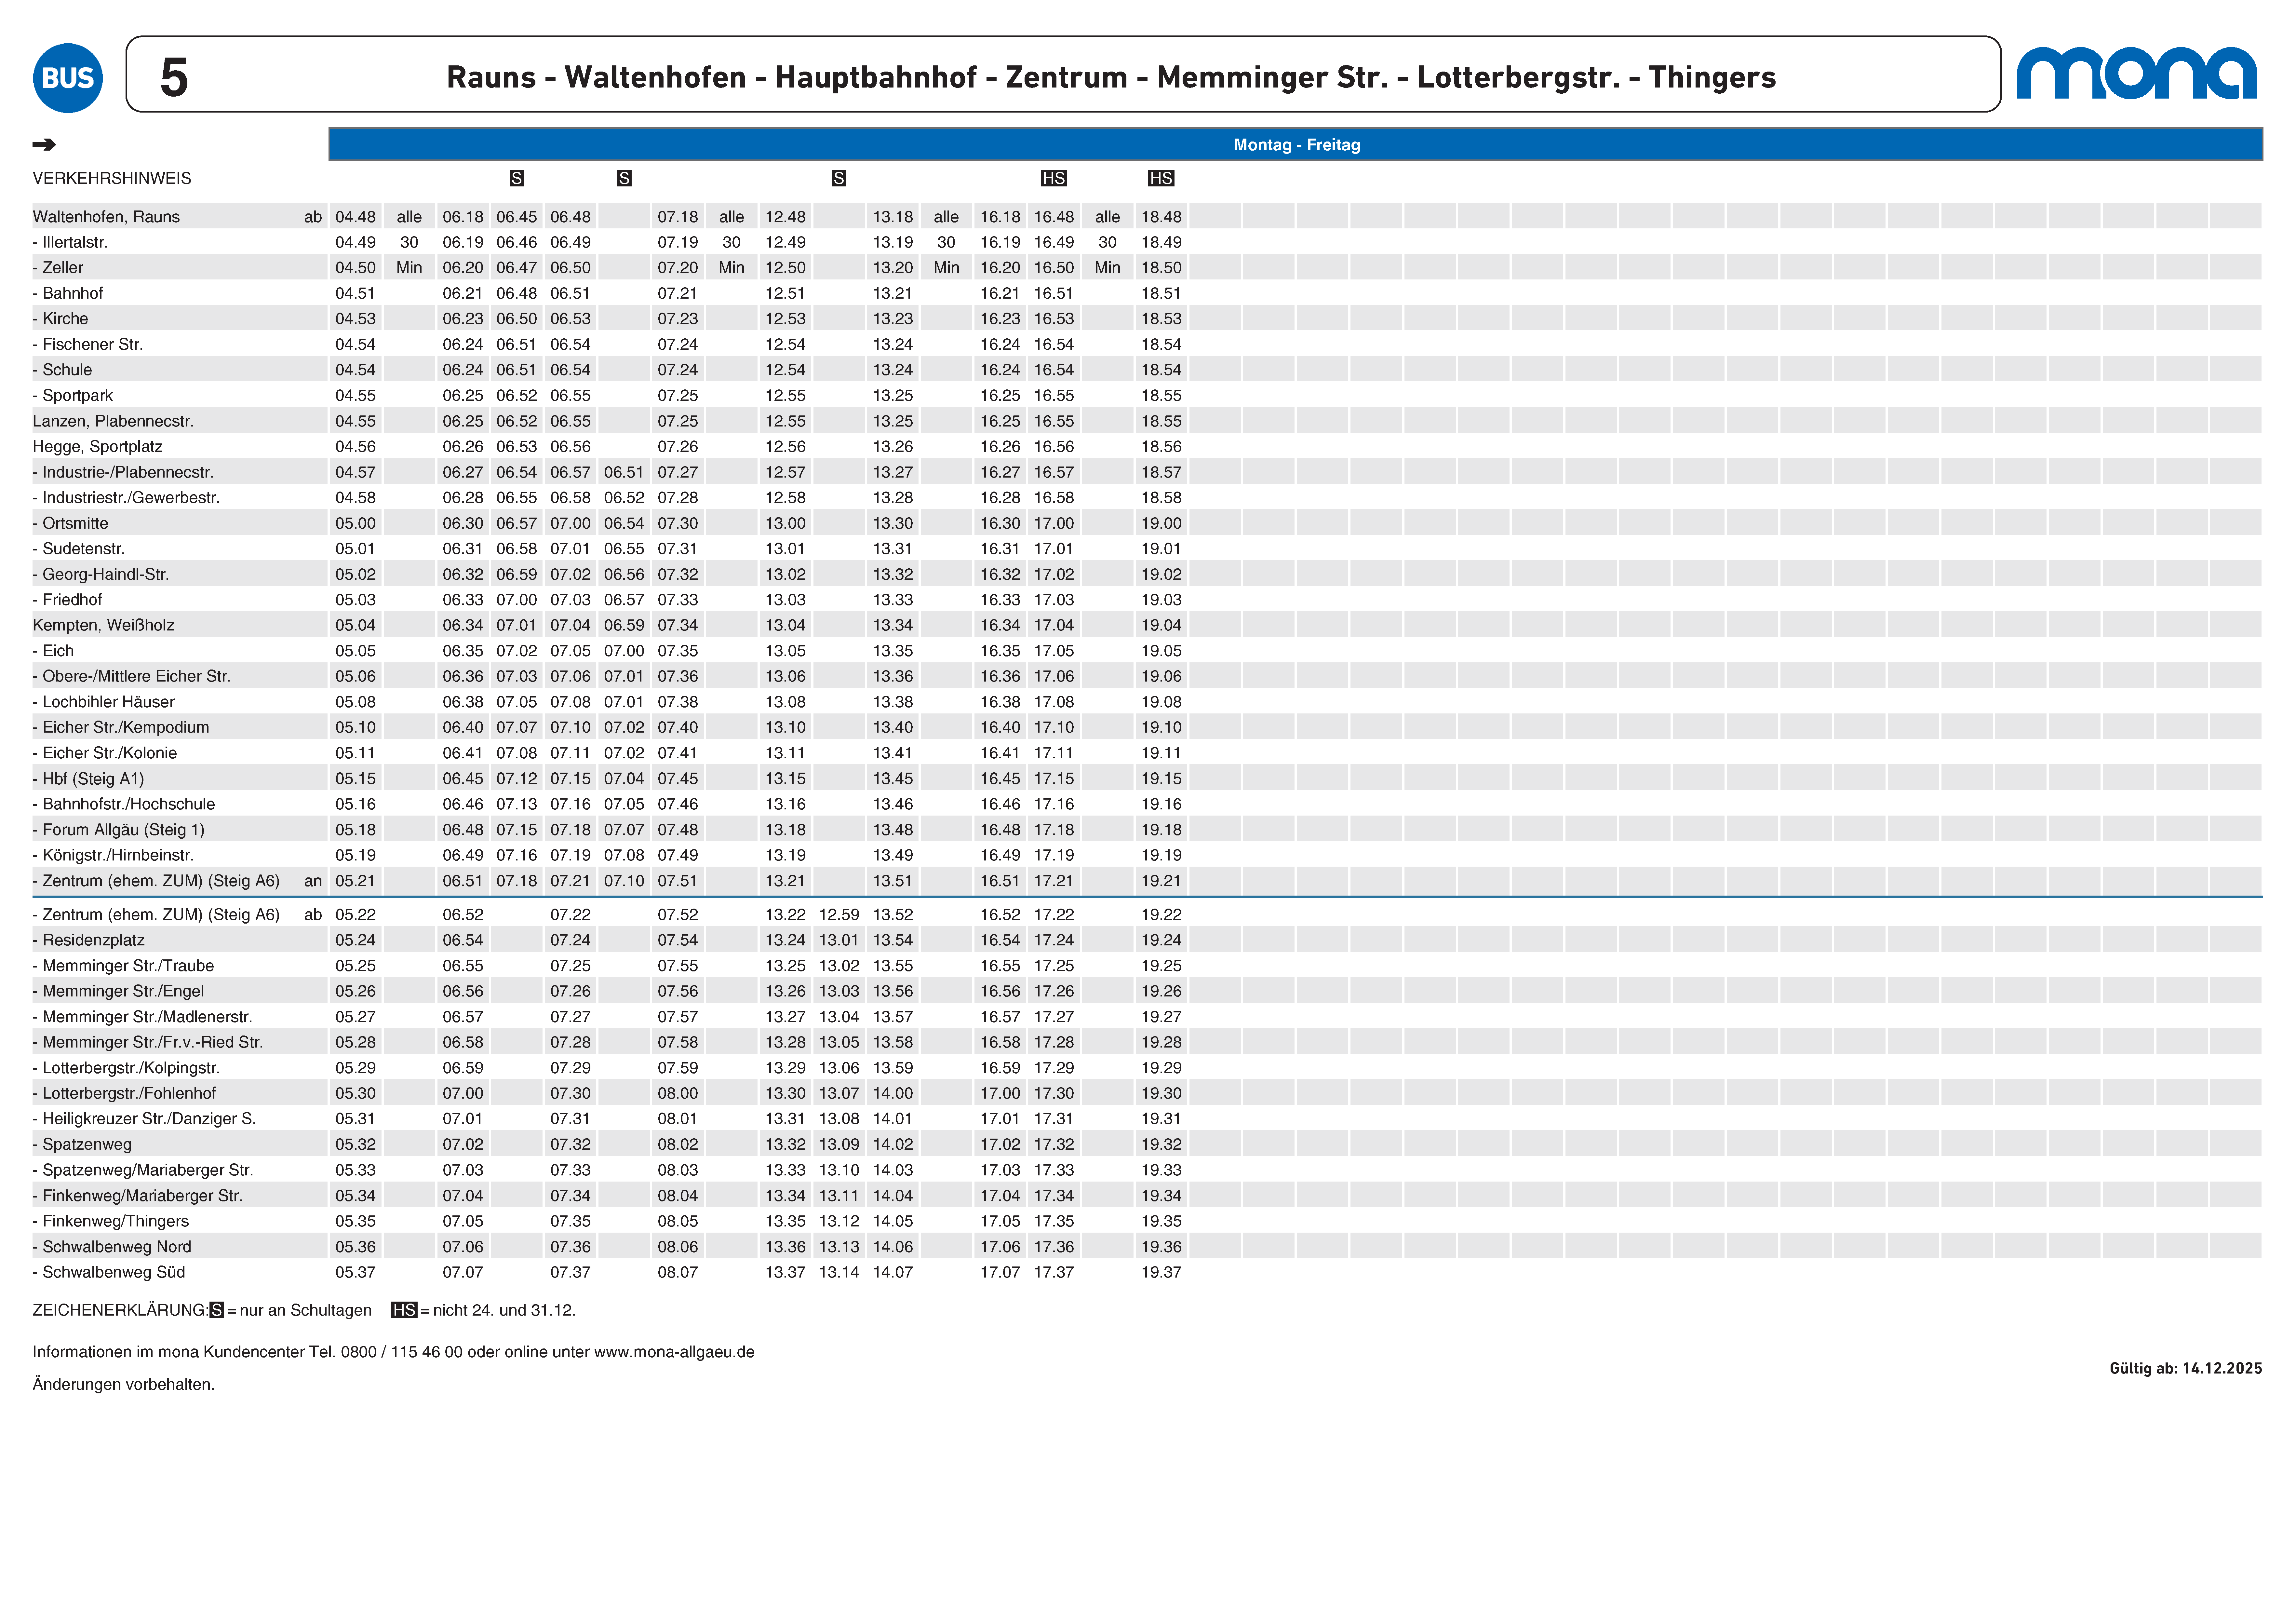
Task: Click the S marker above 06.51 column
Action: (624, 178)
